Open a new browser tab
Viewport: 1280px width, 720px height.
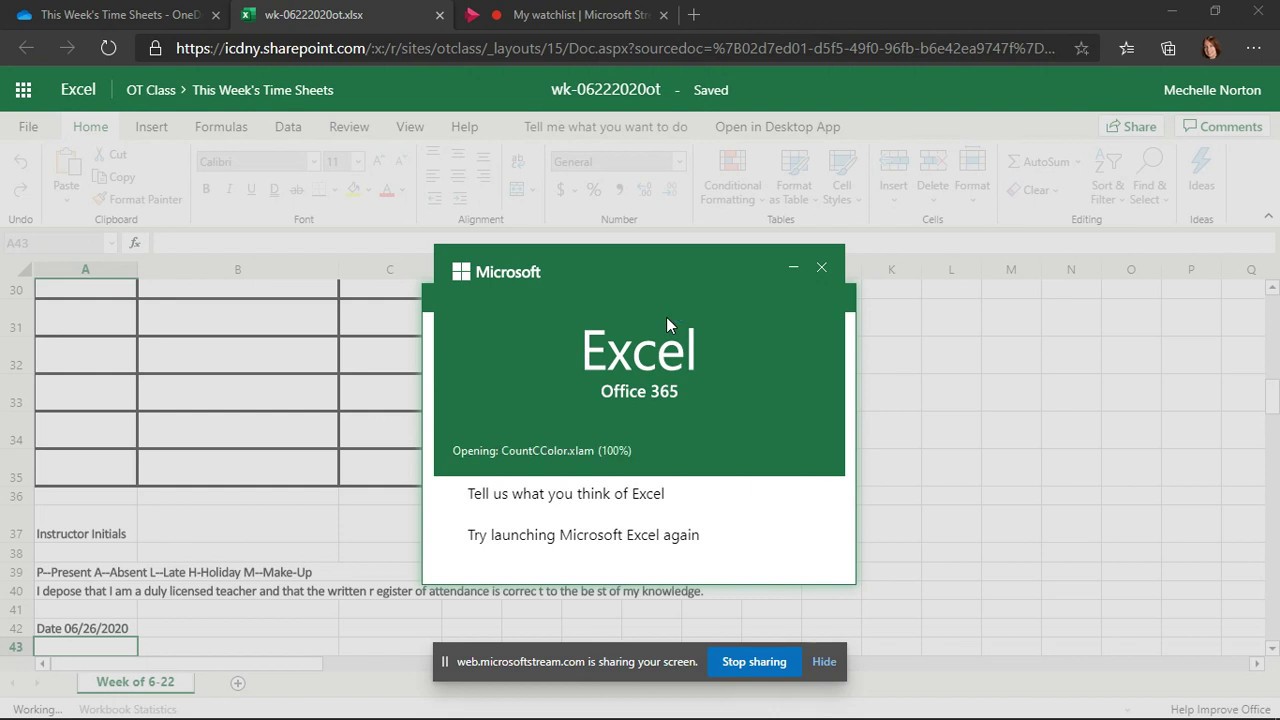click(694, 15)
